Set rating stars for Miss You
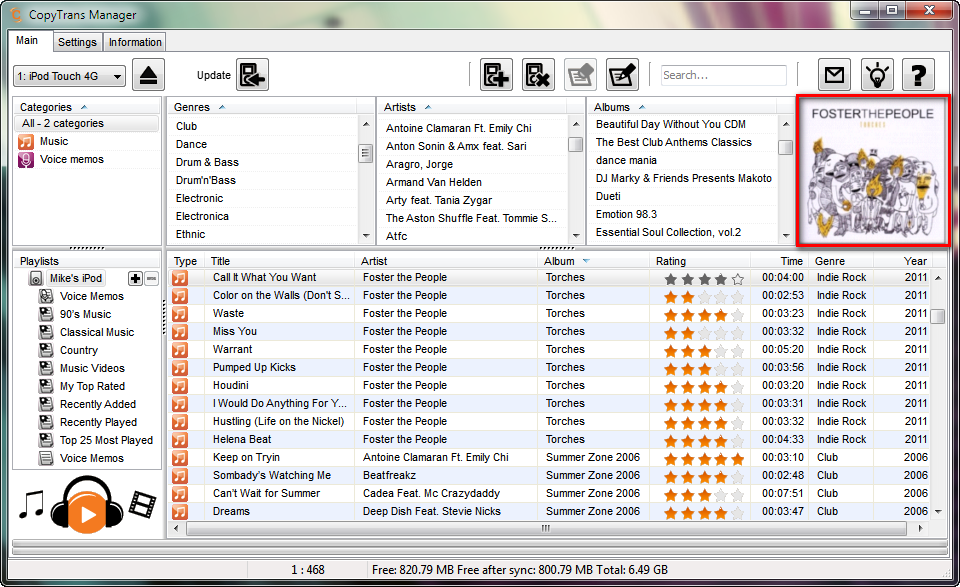960x587 pixels. [x=704, y=333]
